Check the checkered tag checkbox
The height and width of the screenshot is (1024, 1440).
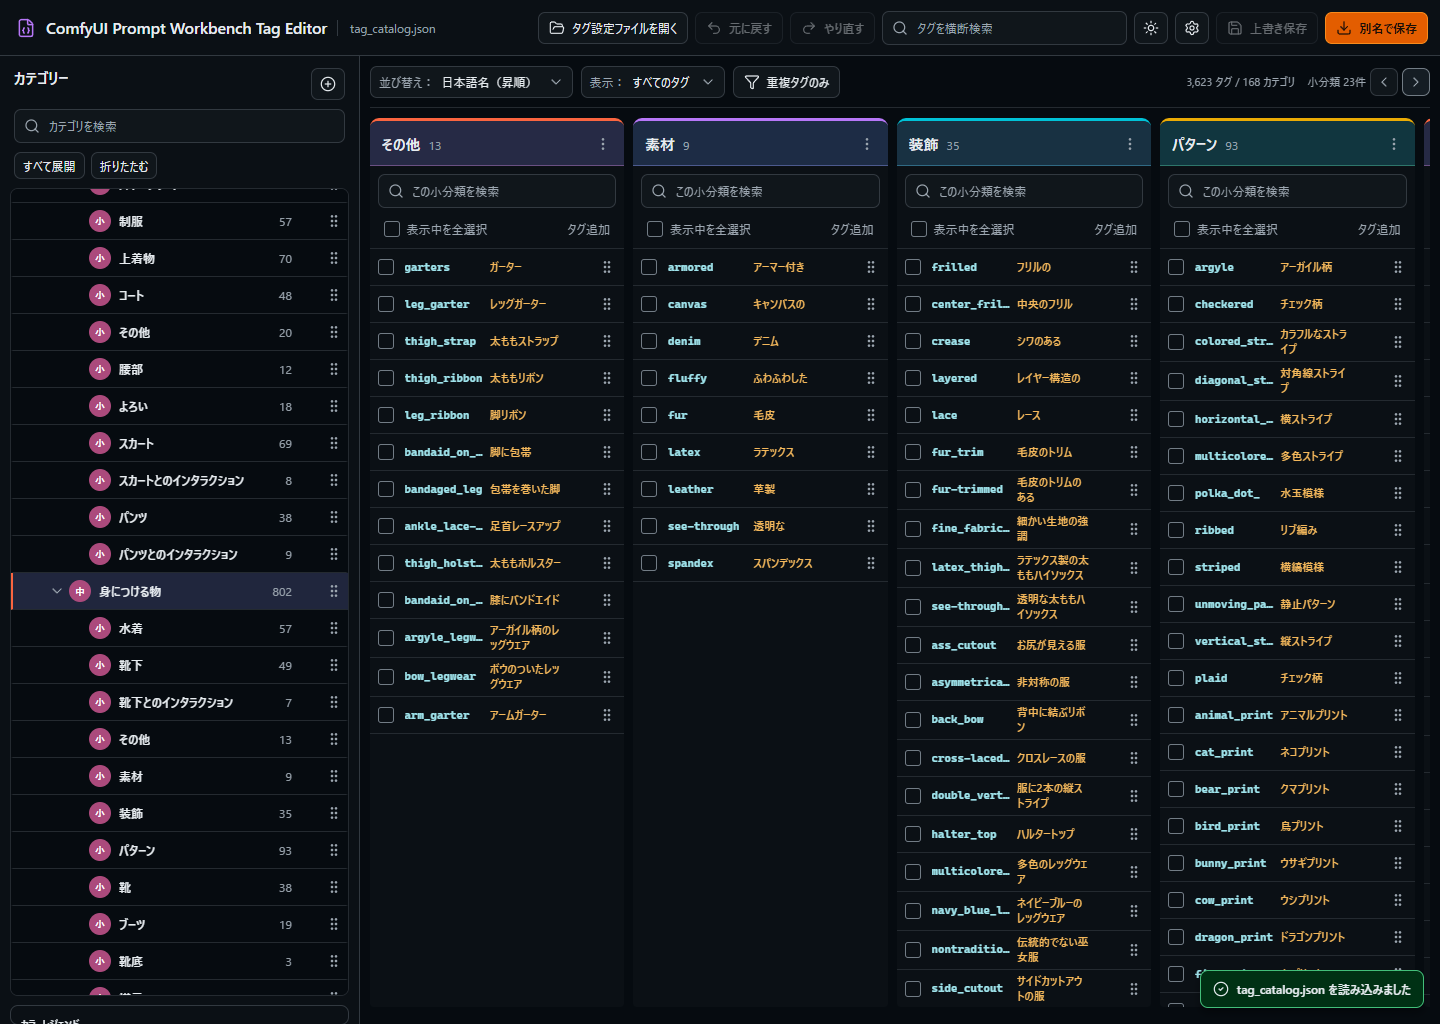[1176, 304]
